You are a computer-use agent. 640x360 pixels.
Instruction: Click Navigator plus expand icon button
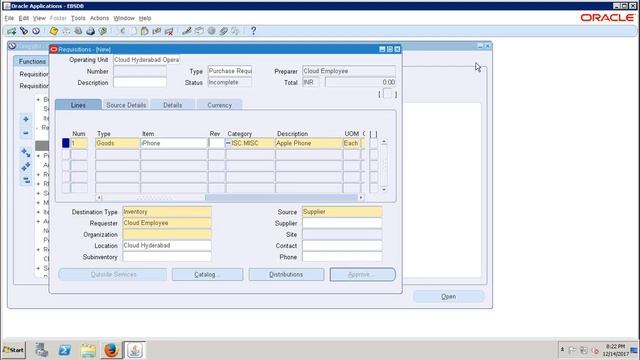pyautogui.click(x=26, y=119)
